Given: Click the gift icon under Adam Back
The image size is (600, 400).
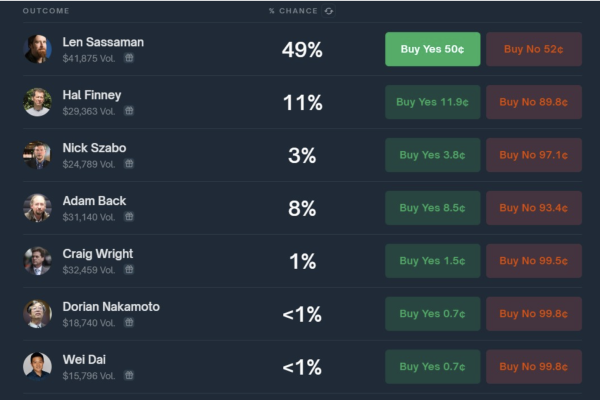Looking at the screenshot, I should [x=130, y=217].
